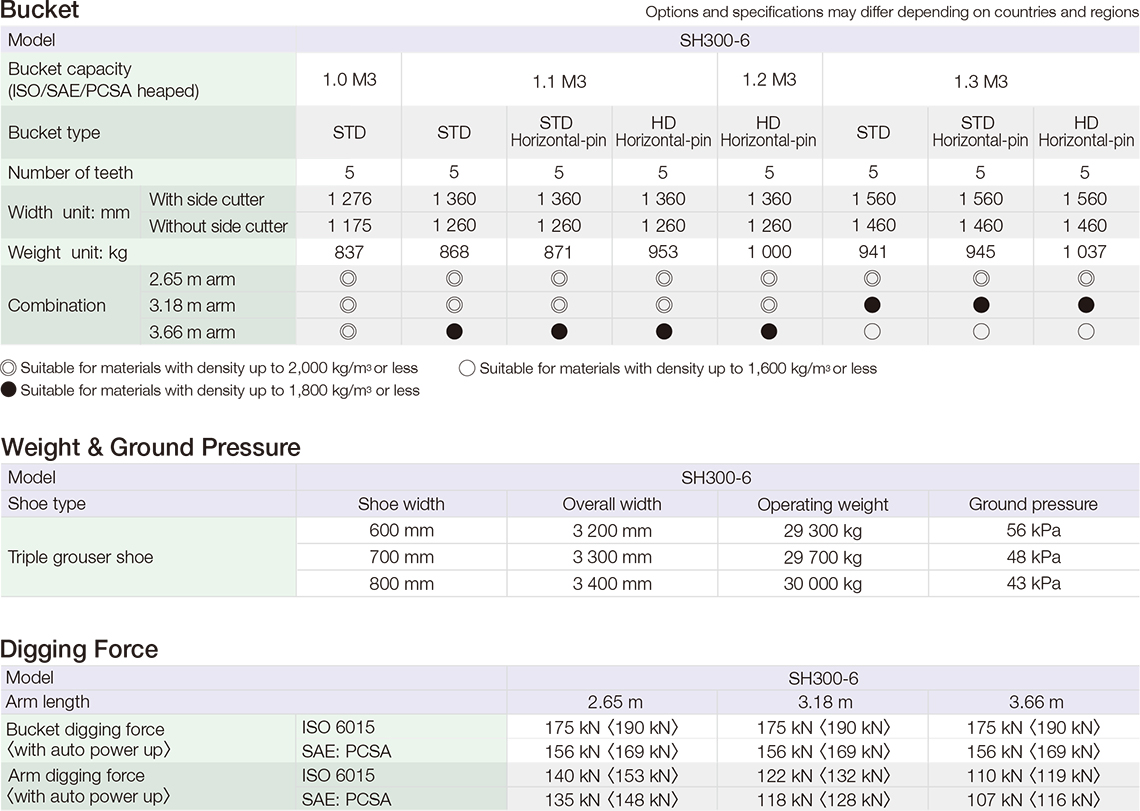Image resolution: width=1140 pixels, height=811 pixels.
Task: Click the Bucket section heading
Action: [40, 12]
